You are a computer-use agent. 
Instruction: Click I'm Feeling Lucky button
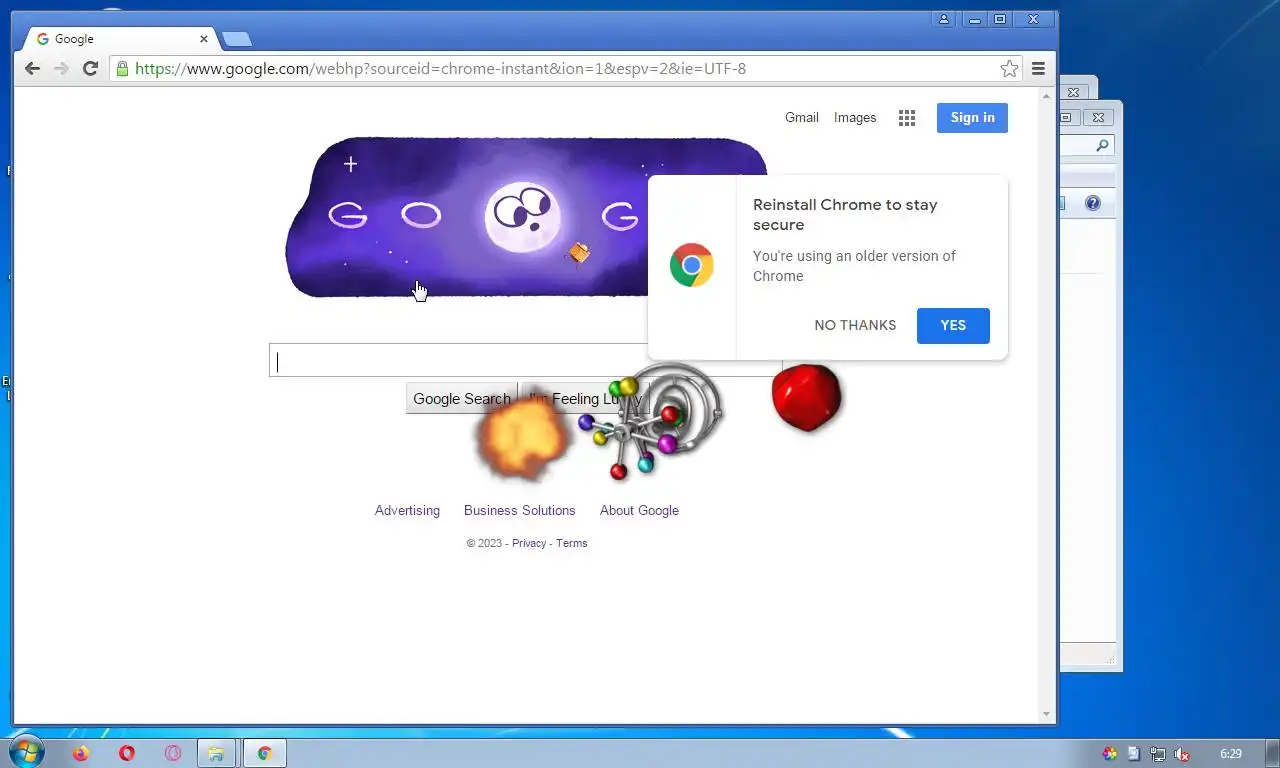point(586,398)
